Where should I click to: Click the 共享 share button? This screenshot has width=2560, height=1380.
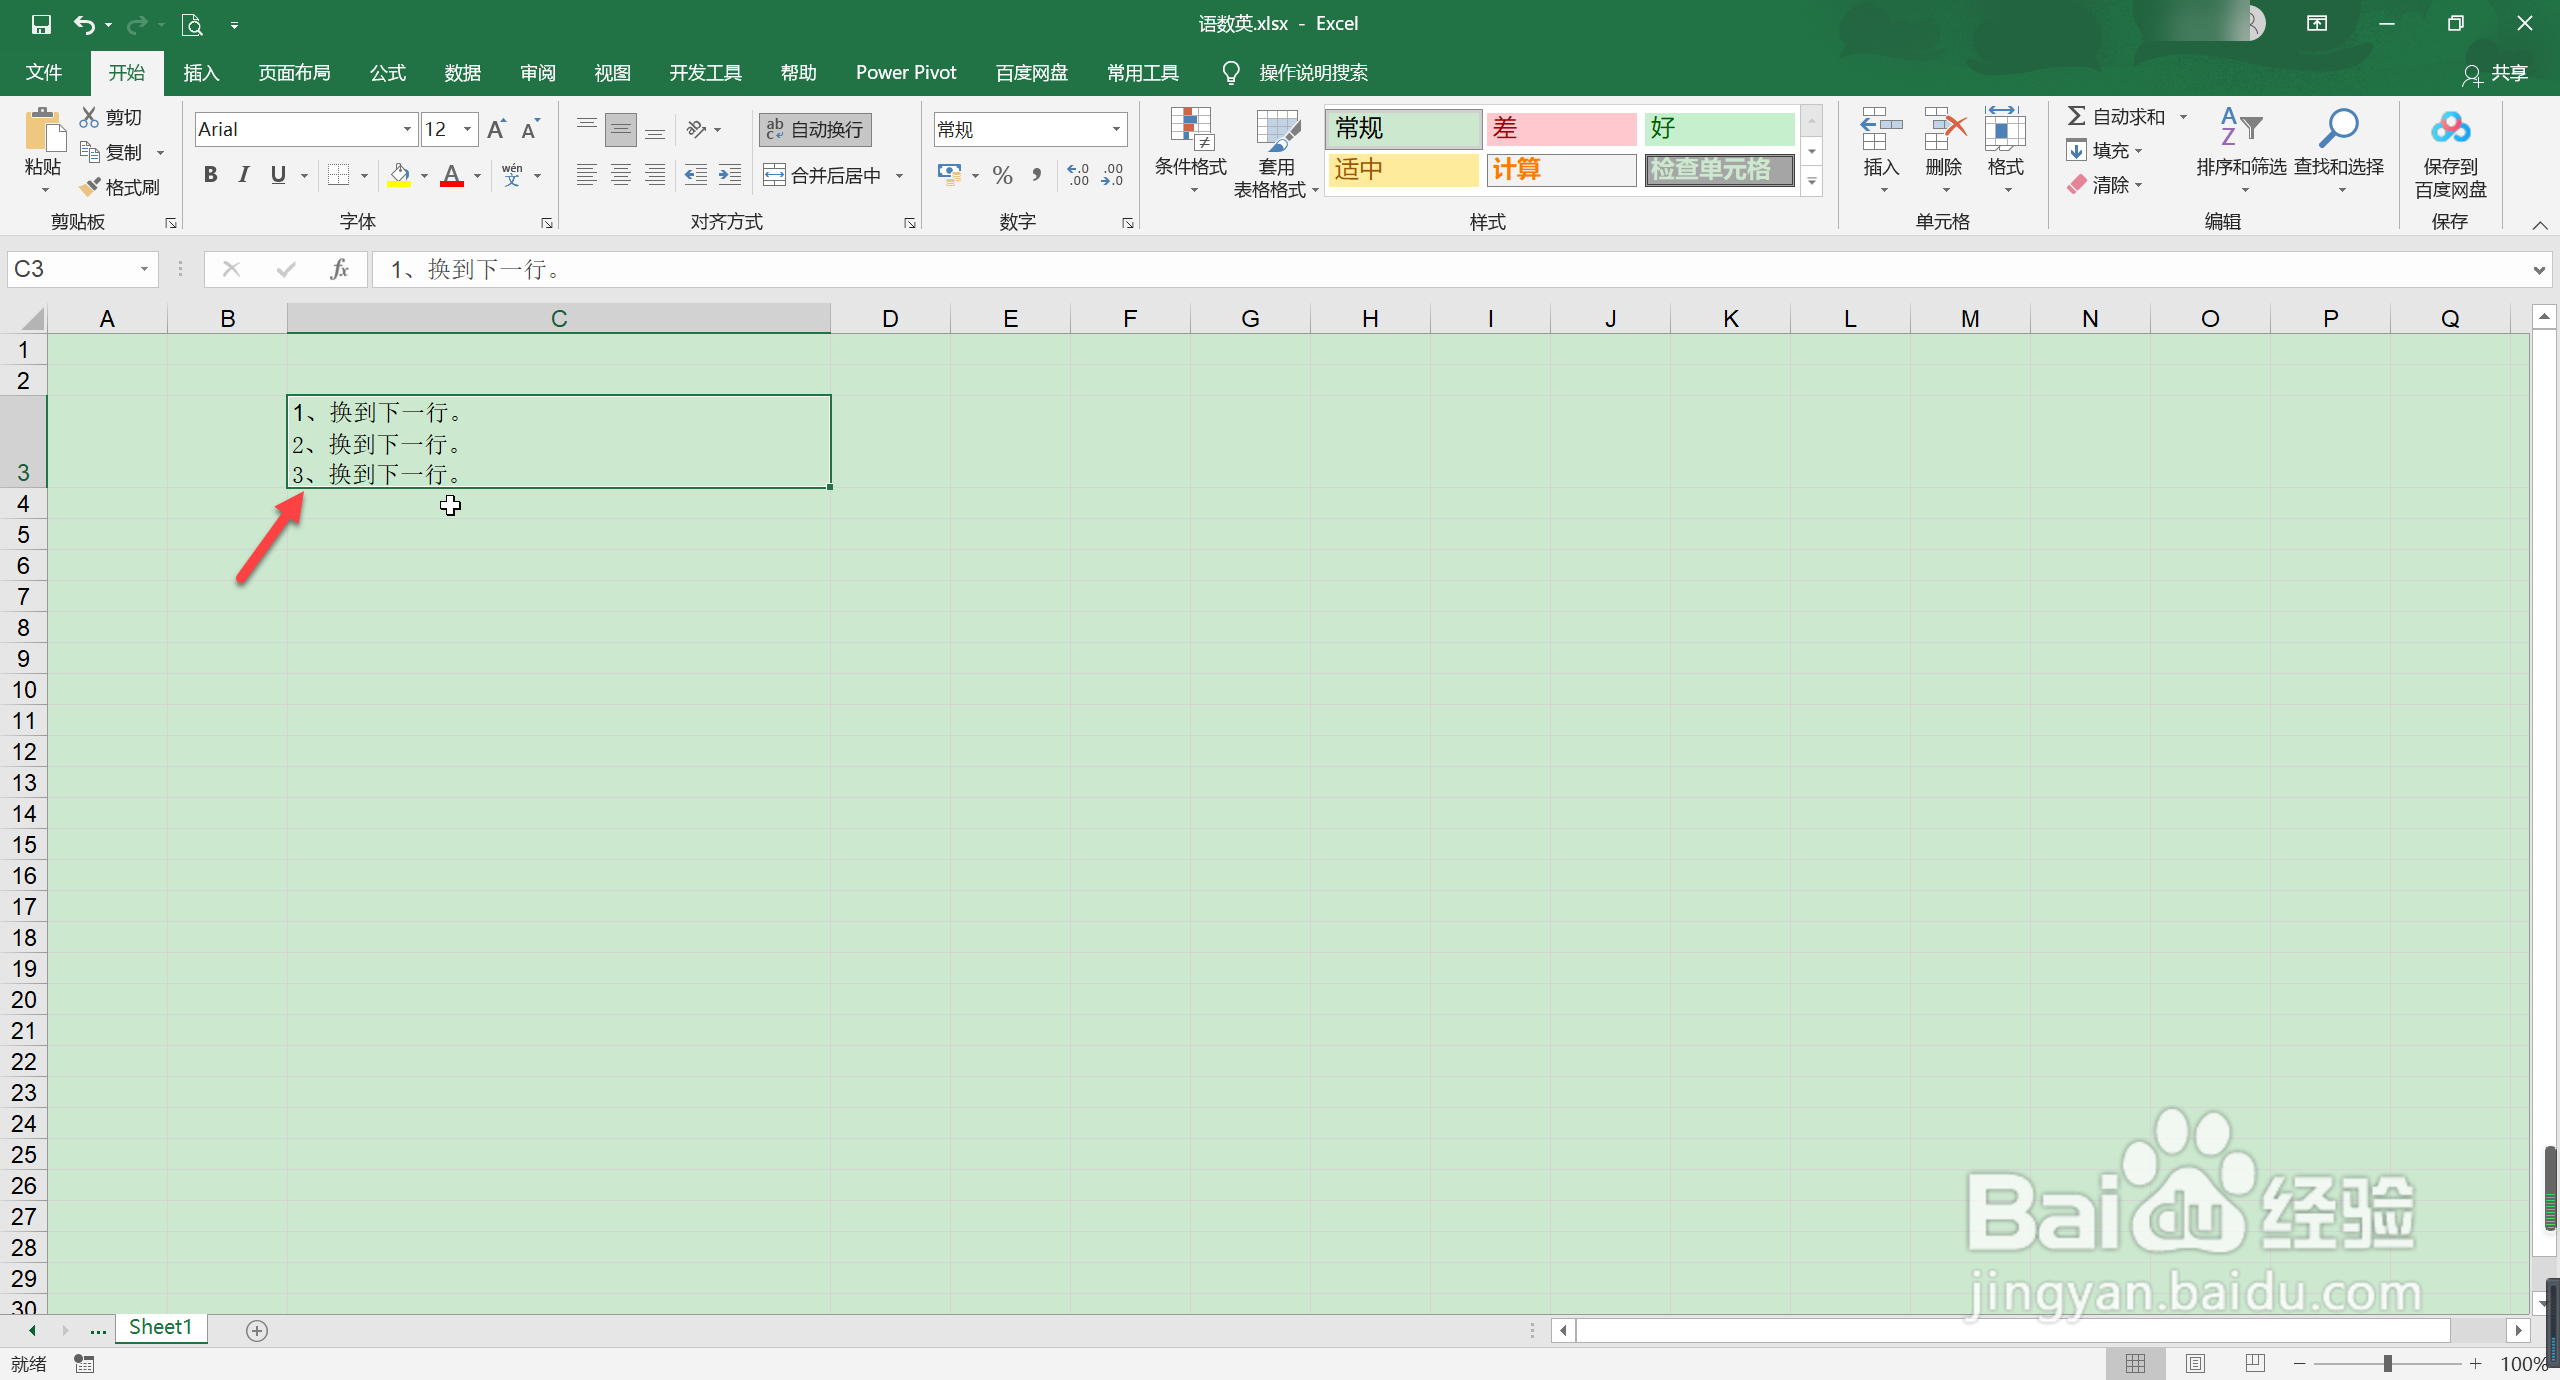point(2496,73)
